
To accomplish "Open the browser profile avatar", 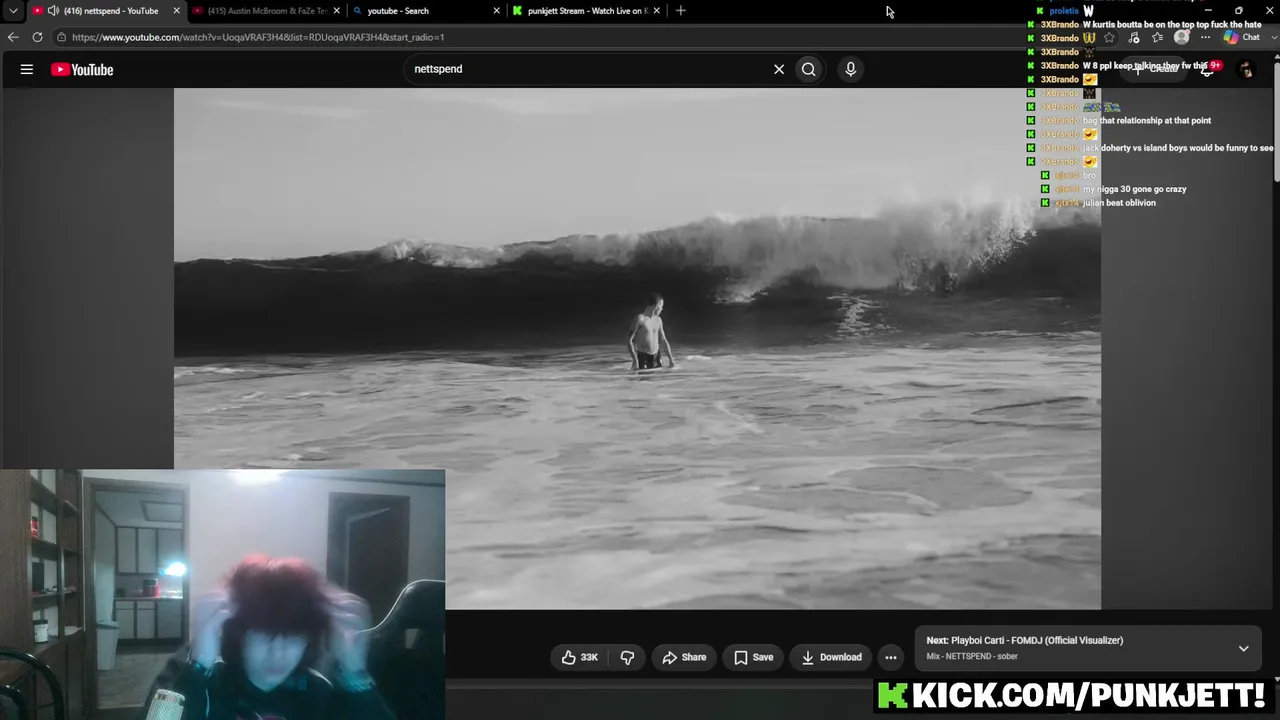I will tap(1181, 37).
